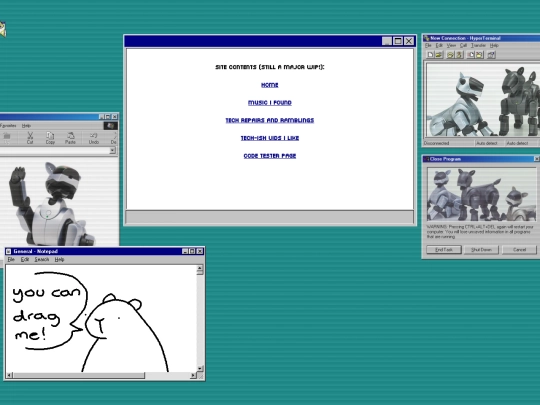Open the Edit menu in Notepad
Image resolution: width=540 pixels, height=405 pixels.
click(25, 259)
